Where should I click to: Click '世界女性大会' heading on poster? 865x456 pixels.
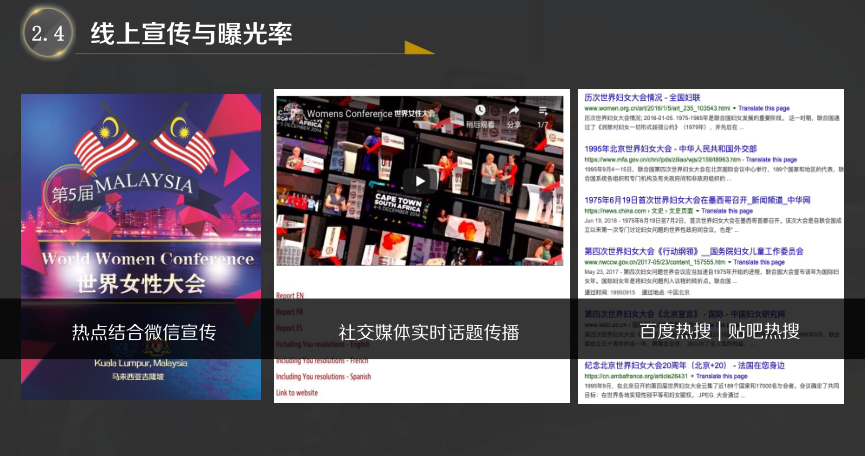tap(141, 283)
